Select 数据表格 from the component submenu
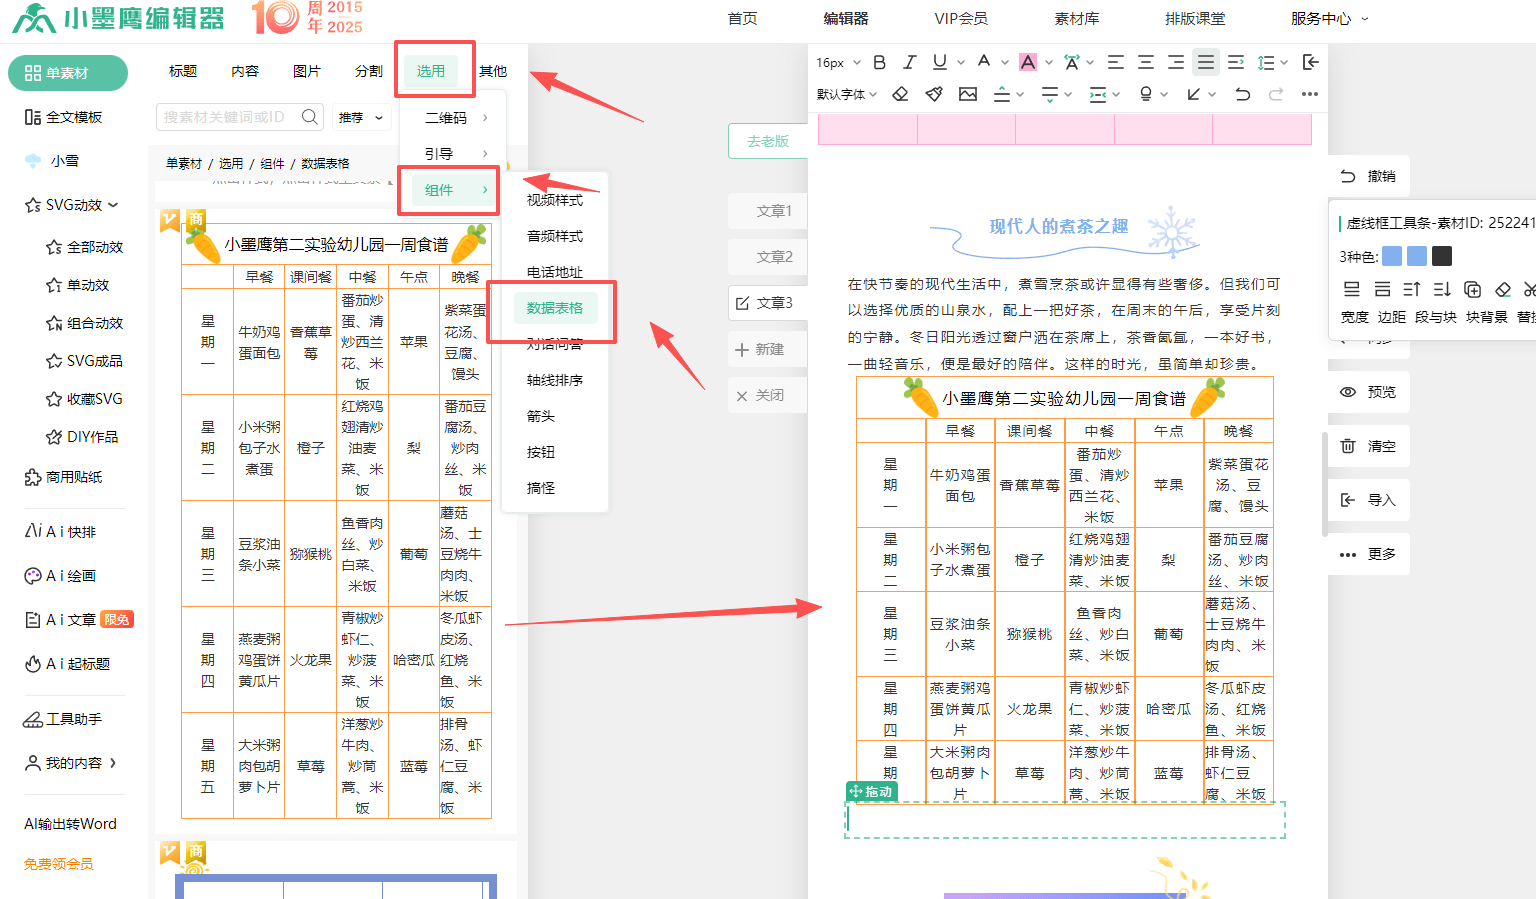1536x899 pixels. click(x=555, y=308)
